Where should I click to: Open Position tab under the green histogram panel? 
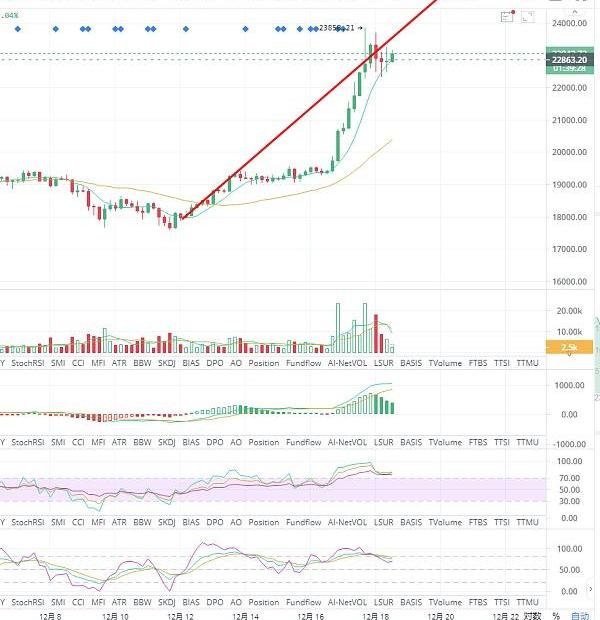[263, 442]
